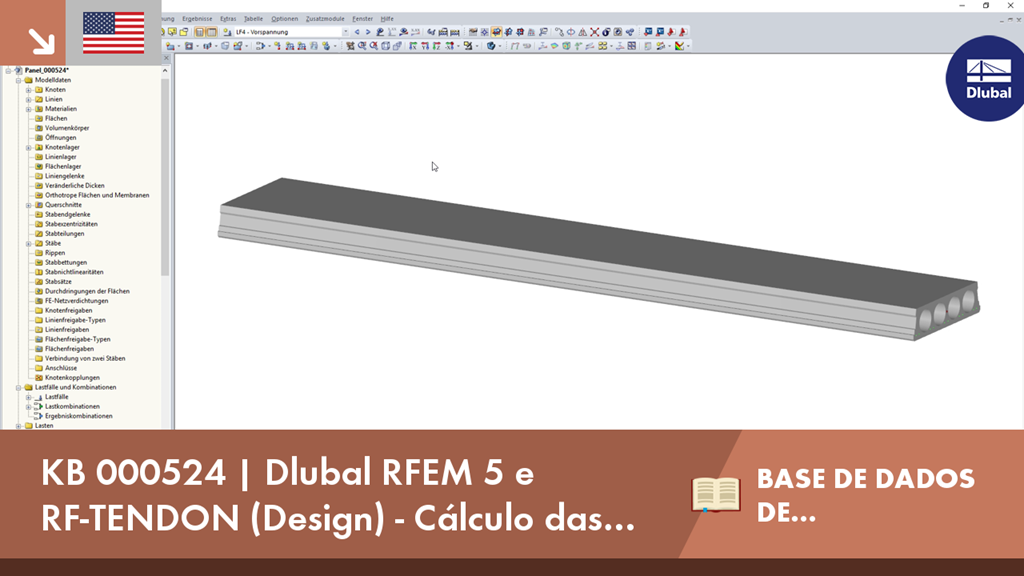Click the Materialien folder icon

[x=39, y=109]
